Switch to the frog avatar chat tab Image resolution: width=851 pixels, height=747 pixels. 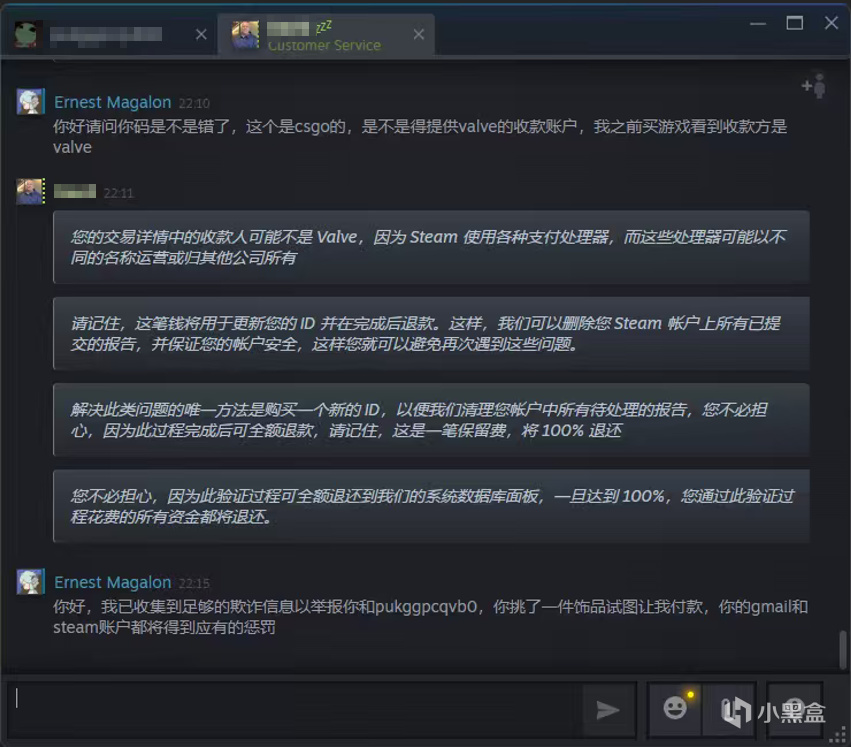[109, 34]
